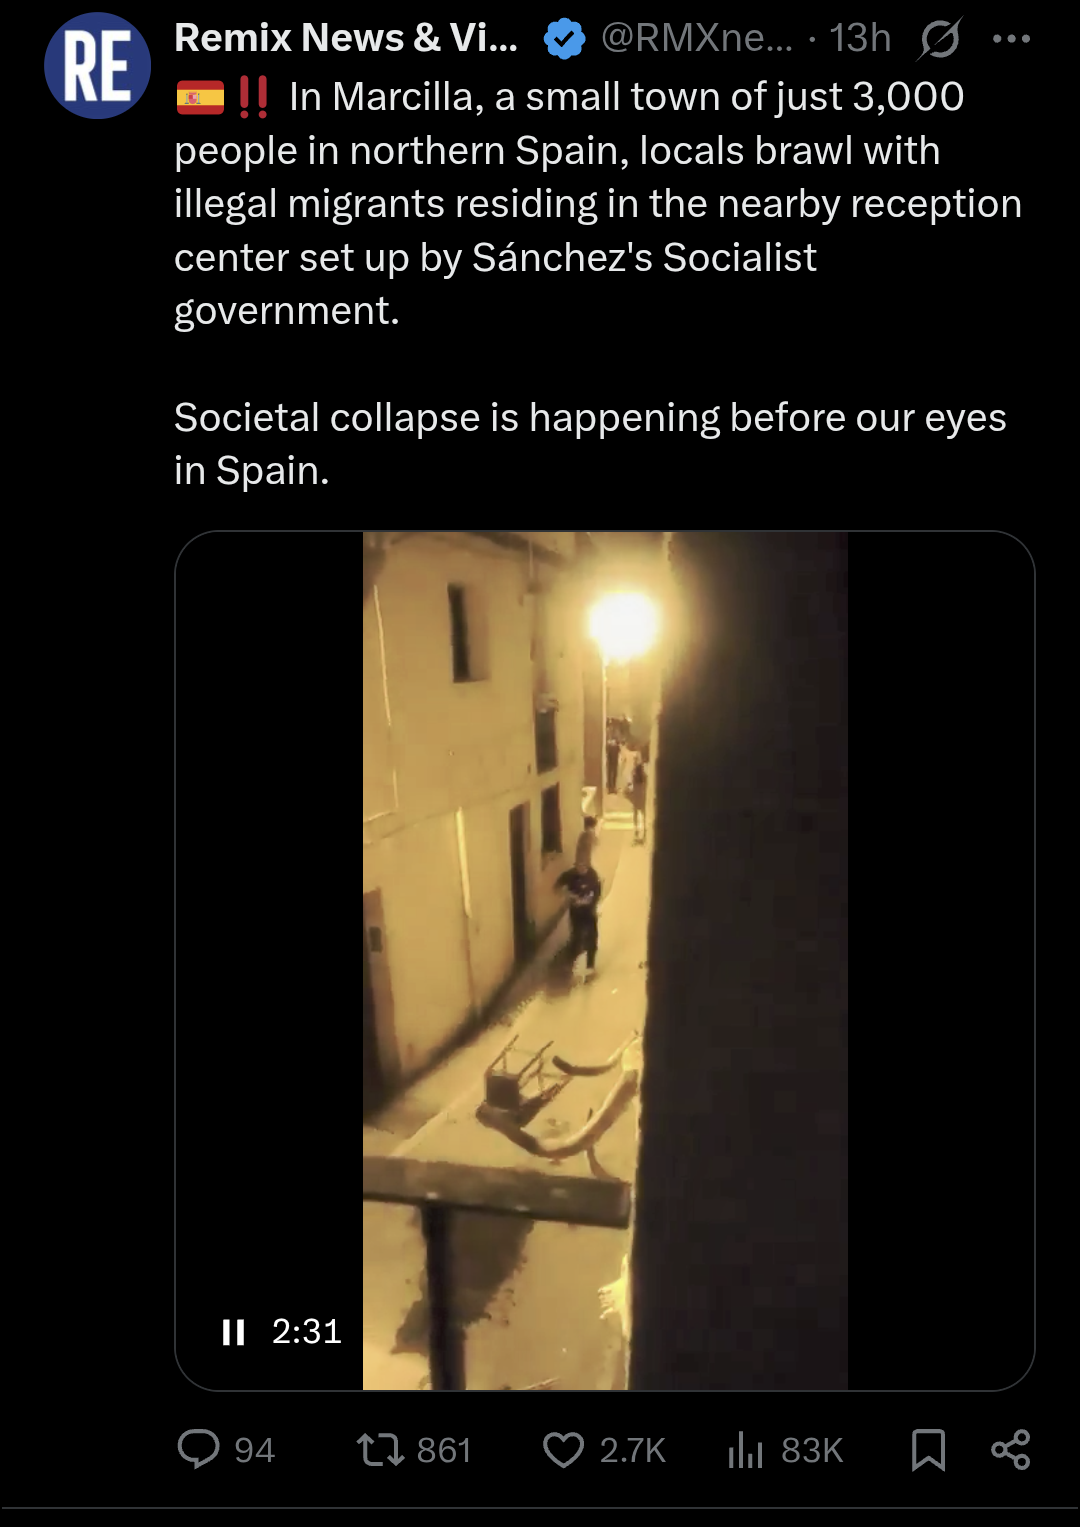Open the Remix News profile avatar
Viewport: 1080px width, 1527px height.
pos(97,66)
